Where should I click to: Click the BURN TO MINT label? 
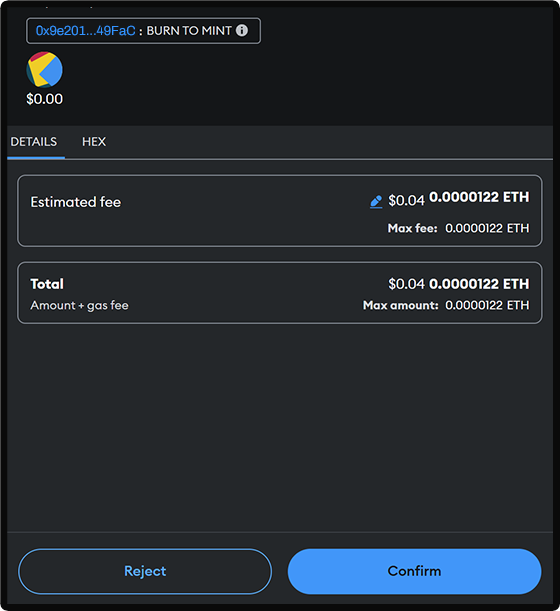click(189, 31)
